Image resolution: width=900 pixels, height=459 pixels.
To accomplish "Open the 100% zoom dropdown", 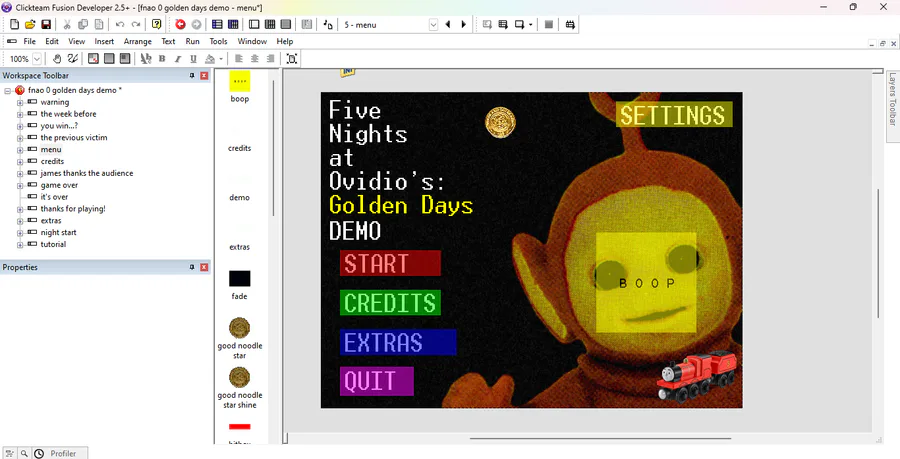I will pyautogui.click(x=37, y=59).
